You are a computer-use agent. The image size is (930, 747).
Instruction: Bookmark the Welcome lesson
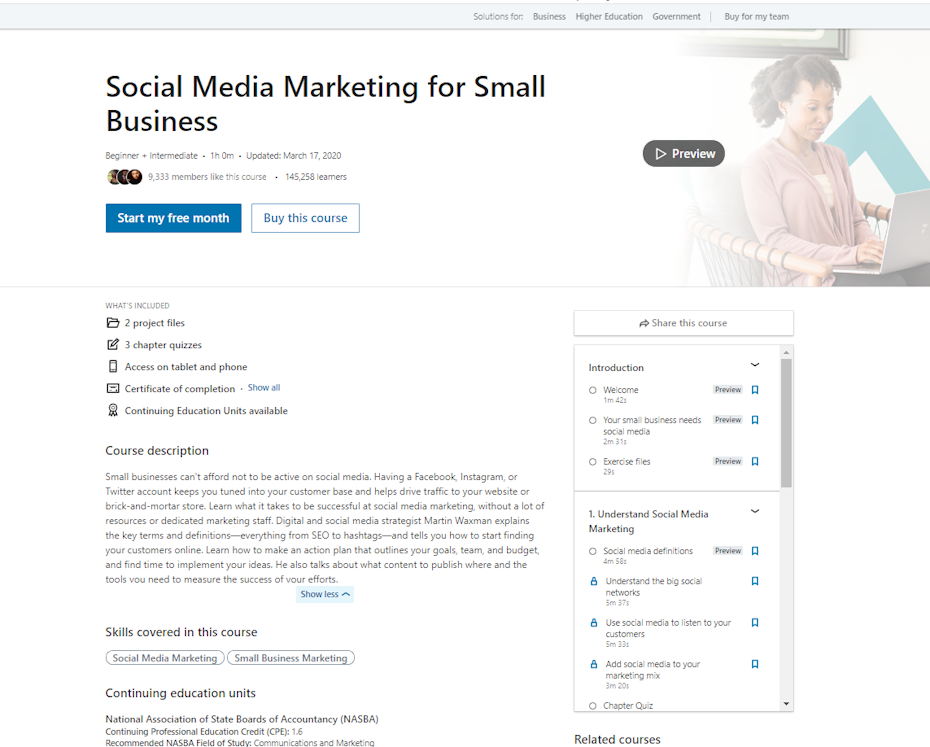tap(755, 390)
